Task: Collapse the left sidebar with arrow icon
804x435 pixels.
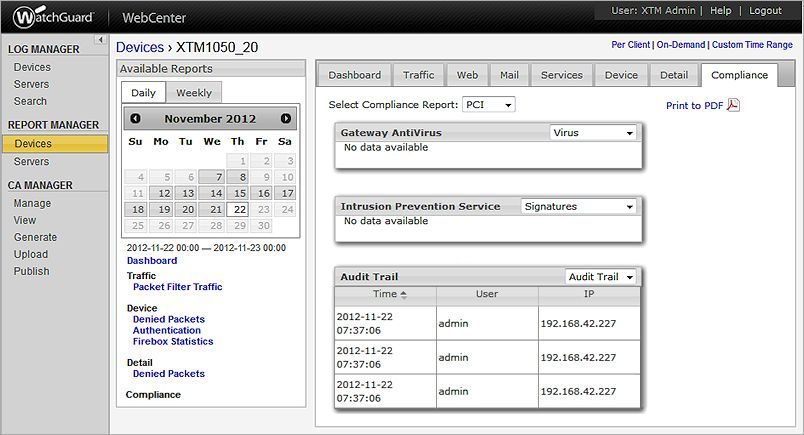Action: point(100,39)
